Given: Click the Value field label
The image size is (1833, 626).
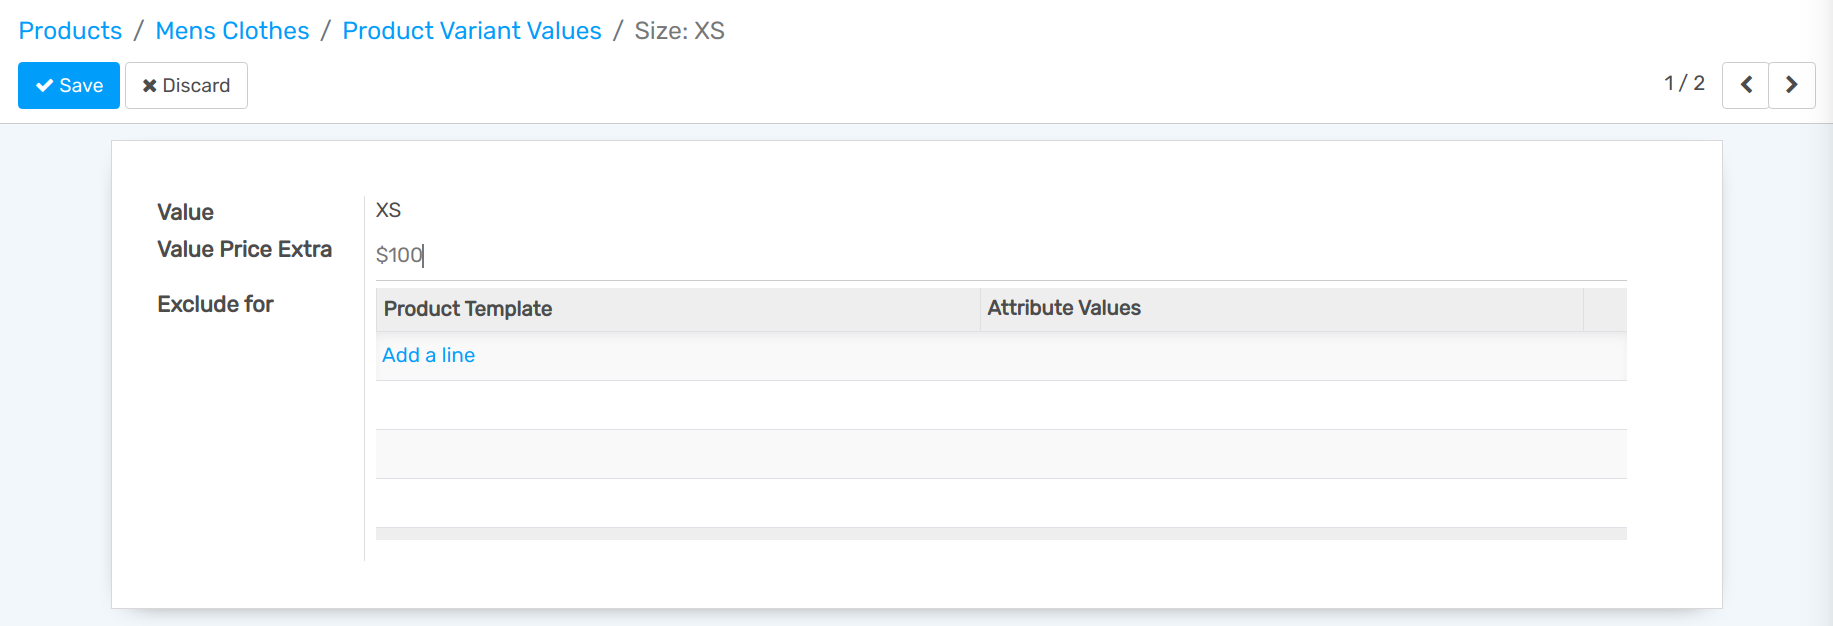Looking at the screenshot, I should pyautogui.click(x=185, y=212).
